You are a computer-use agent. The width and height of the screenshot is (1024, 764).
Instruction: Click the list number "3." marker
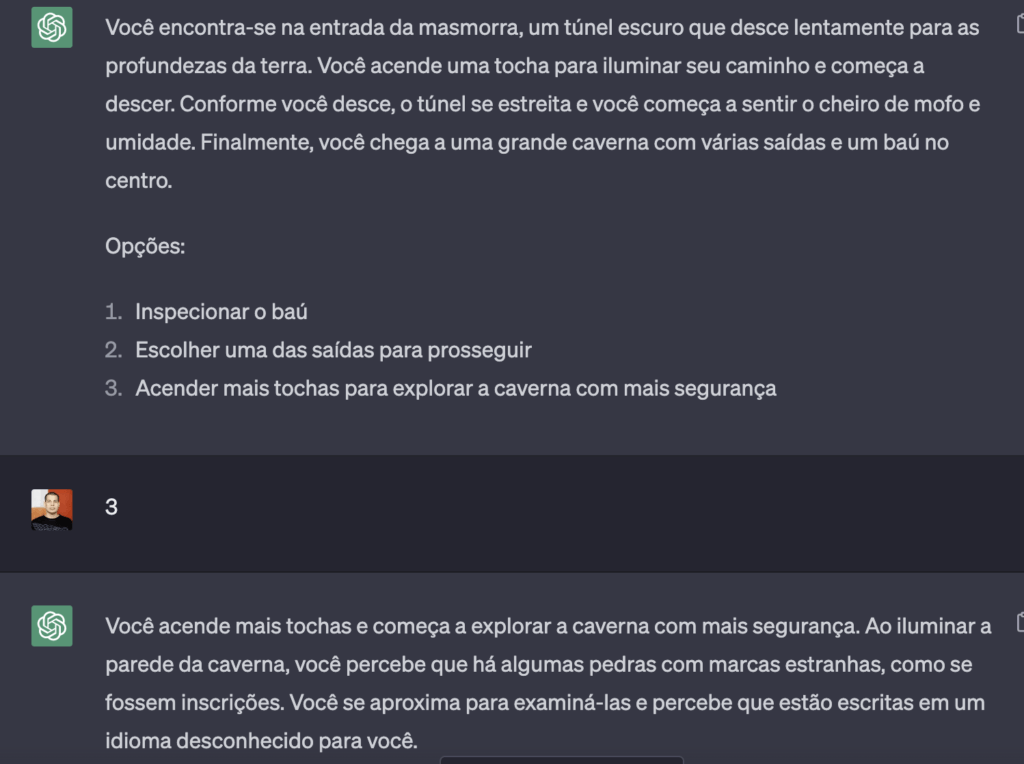point(114,389)
